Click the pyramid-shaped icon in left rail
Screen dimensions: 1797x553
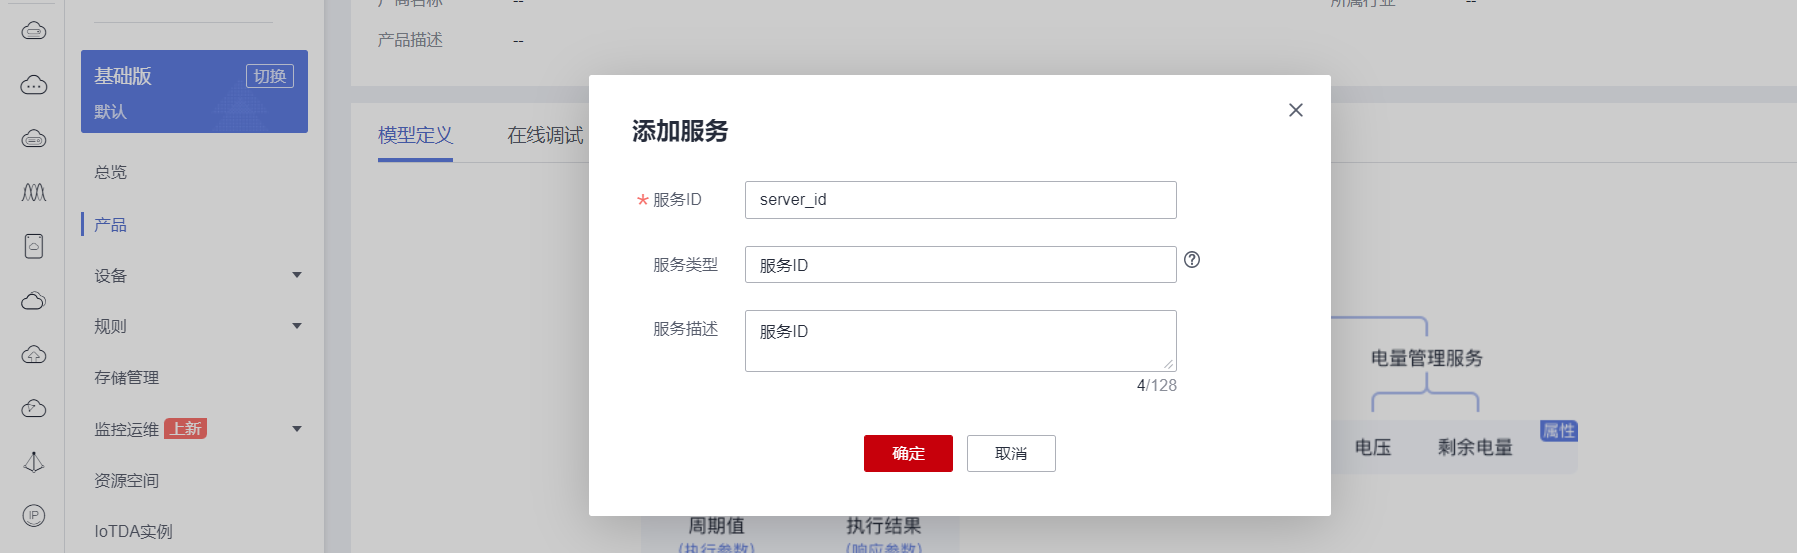(x=34, y=462)
